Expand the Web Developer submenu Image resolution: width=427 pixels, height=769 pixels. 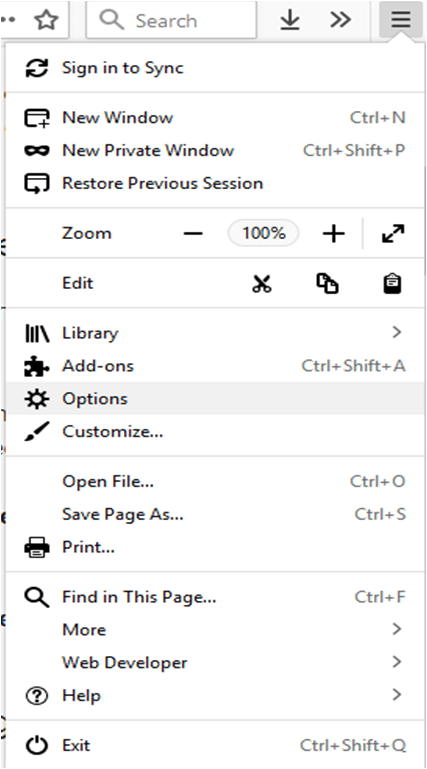(x=215, y=662)
